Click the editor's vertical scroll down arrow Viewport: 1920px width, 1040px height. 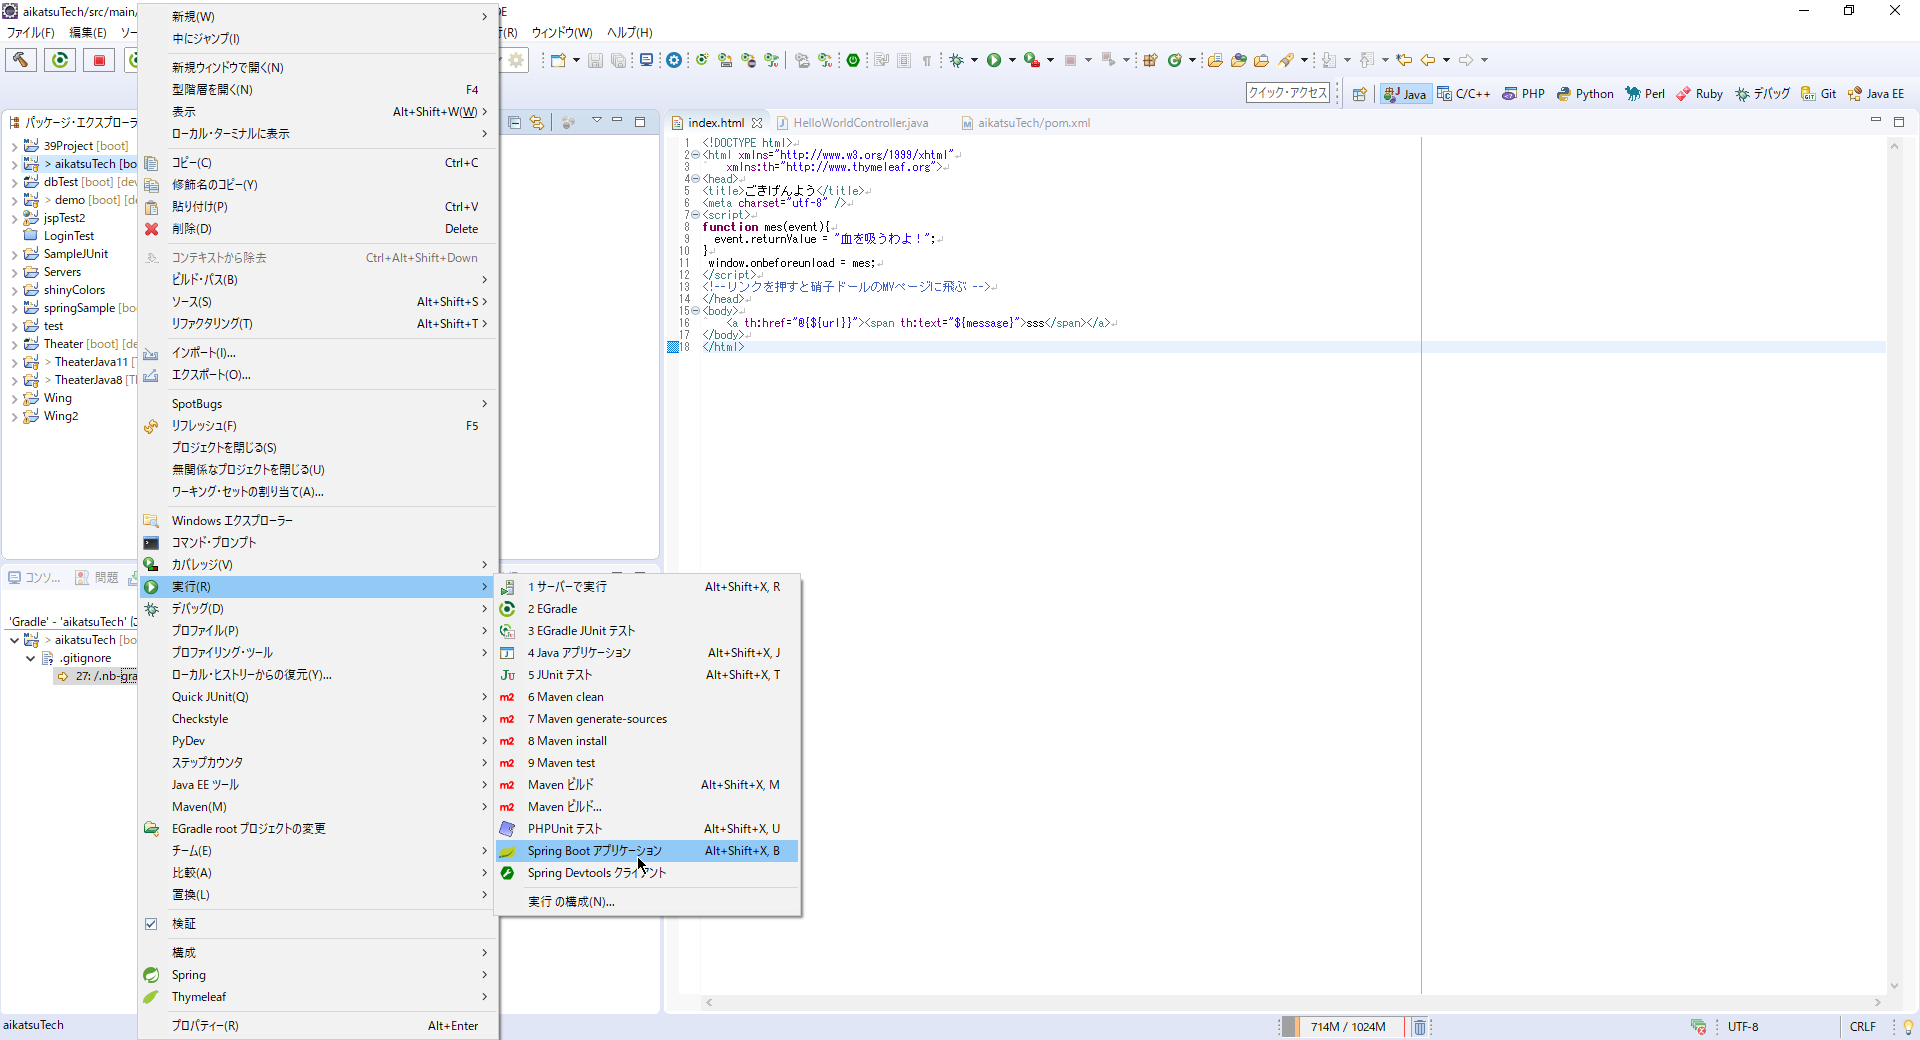(1894, 986)
